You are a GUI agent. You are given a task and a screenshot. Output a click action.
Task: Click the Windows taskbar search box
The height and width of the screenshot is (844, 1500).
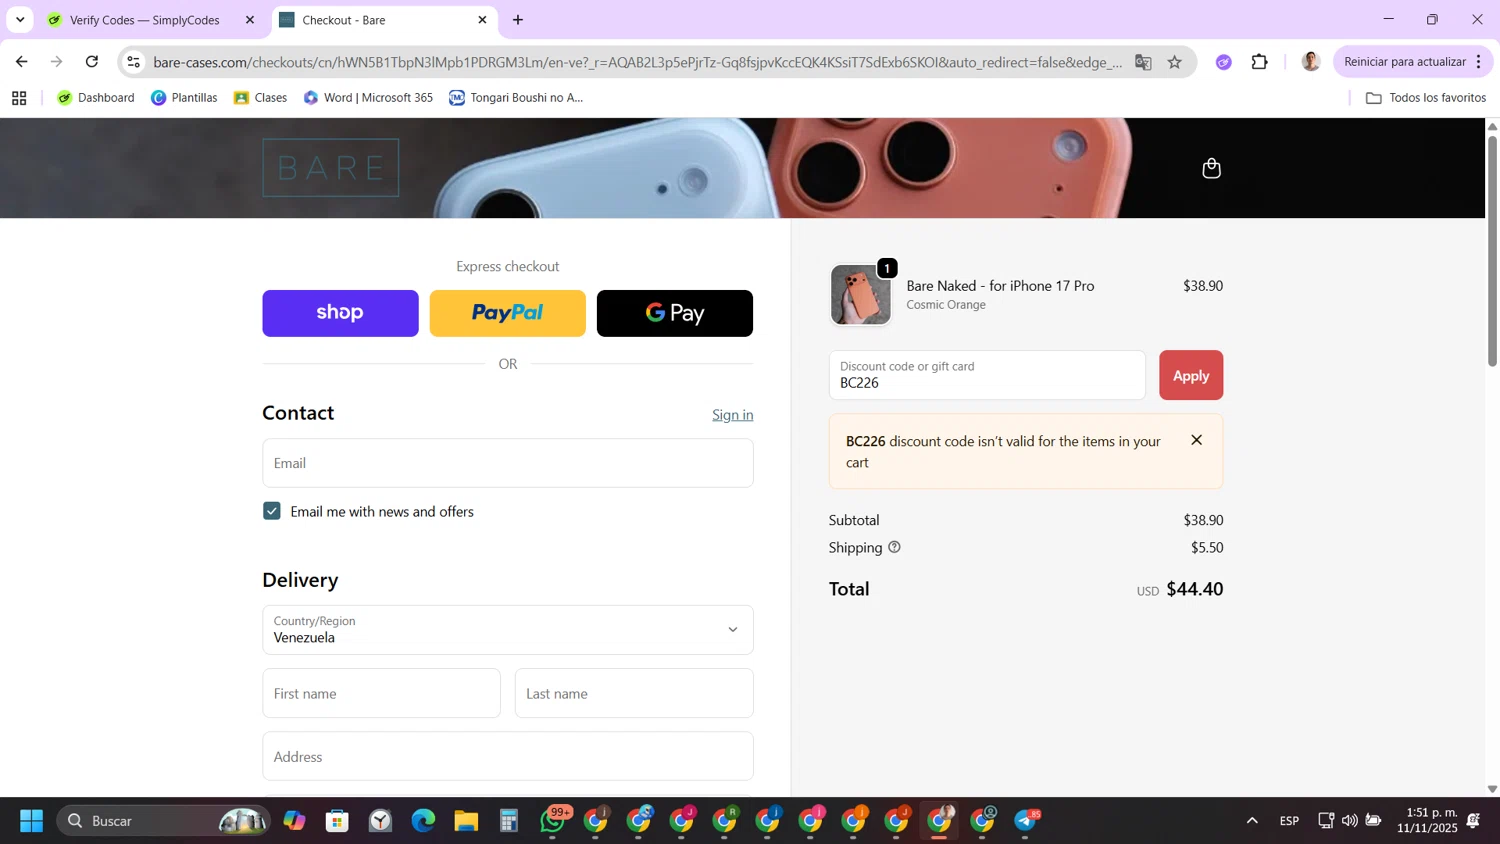[163, 821]
